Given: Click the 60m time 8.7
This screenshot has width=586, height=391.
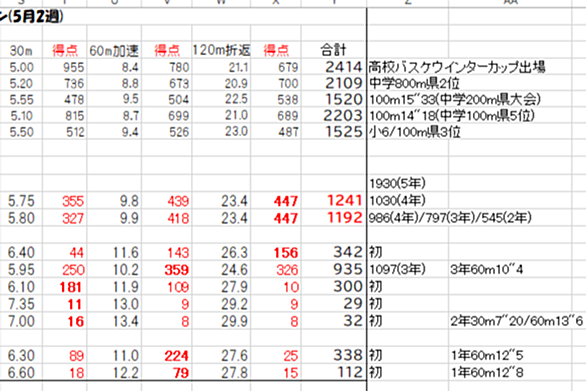Looking at the screenshot, I should coord(130,116).
